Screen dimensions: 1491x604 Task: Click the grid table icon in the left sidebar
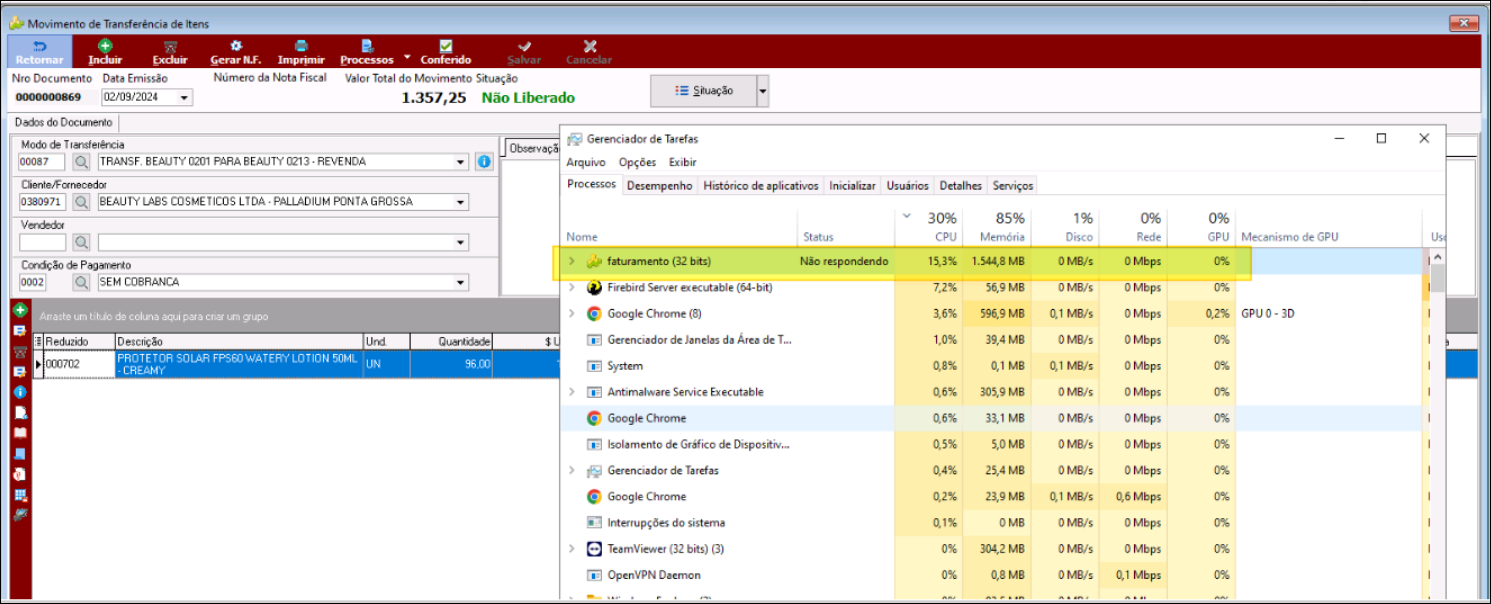pos(20,495)
